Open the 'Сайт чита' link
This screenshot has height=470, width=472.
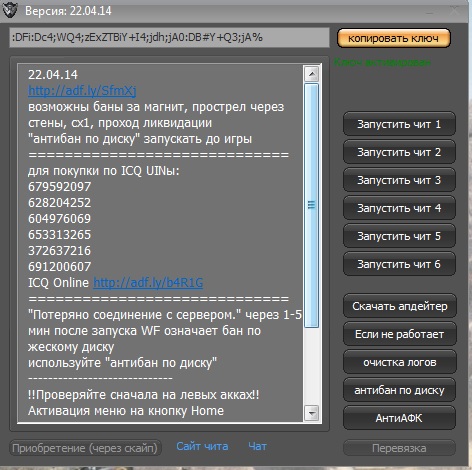point(202,446)
